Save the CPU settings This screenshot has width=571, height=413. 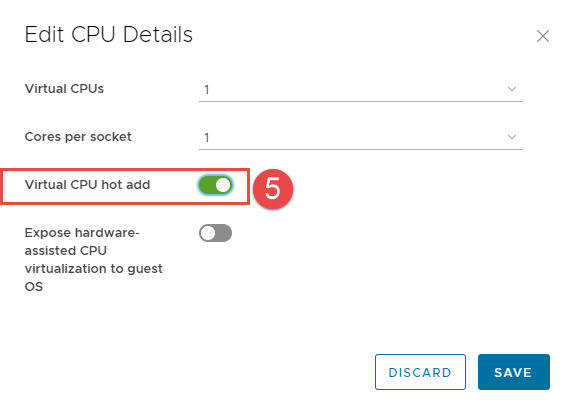(x=513, y=372)
